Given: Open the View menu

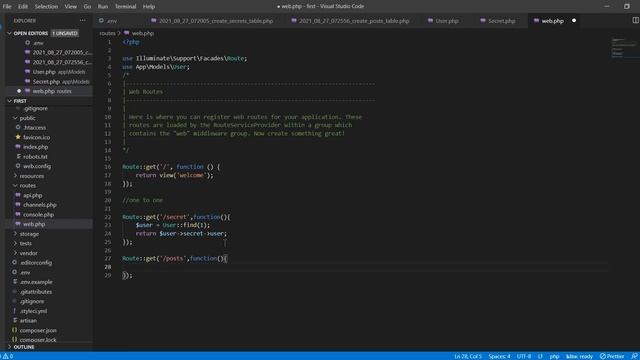Looking at the screenshot, I should pos(70,7).
